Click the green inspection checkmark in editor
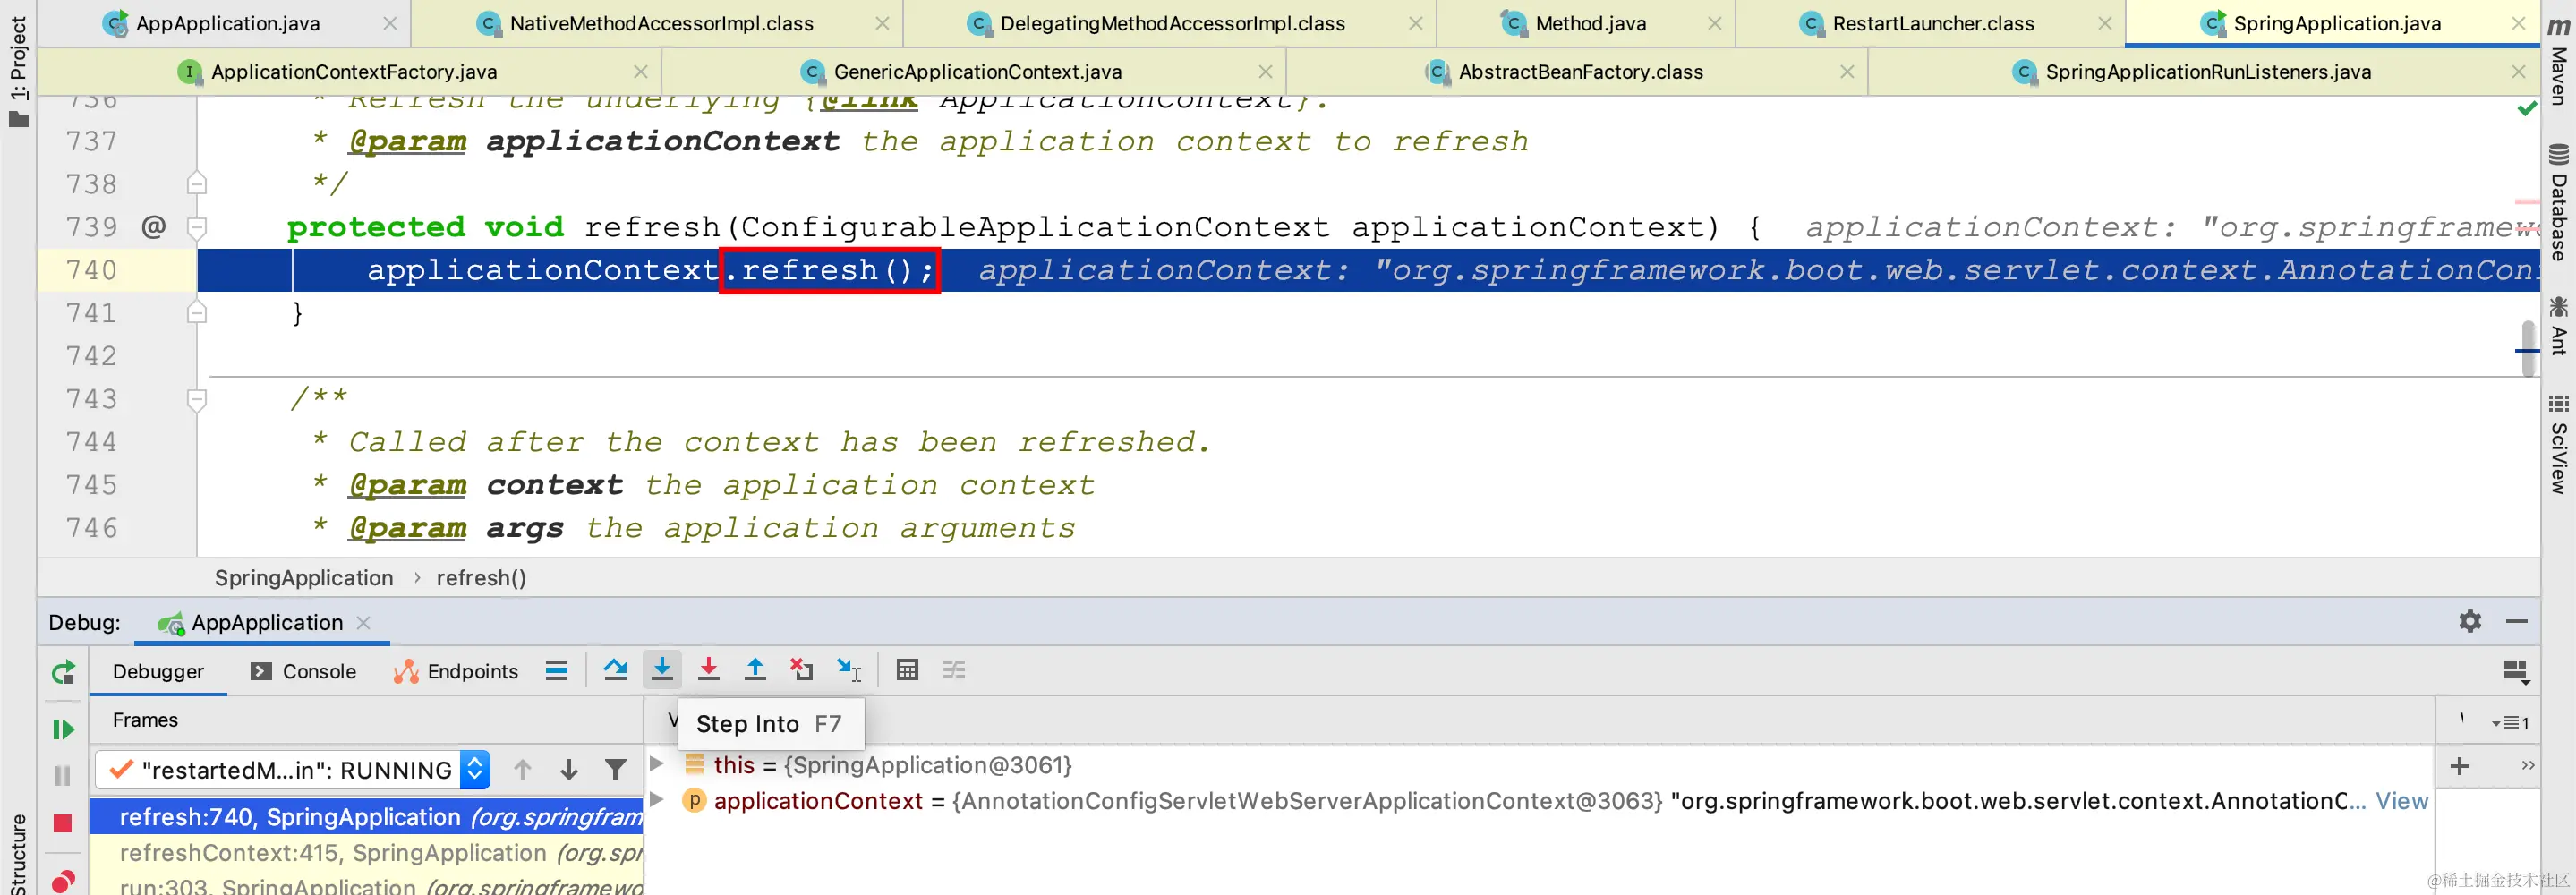Viewport: 2576px width, 895px height. coord(2527,108)
